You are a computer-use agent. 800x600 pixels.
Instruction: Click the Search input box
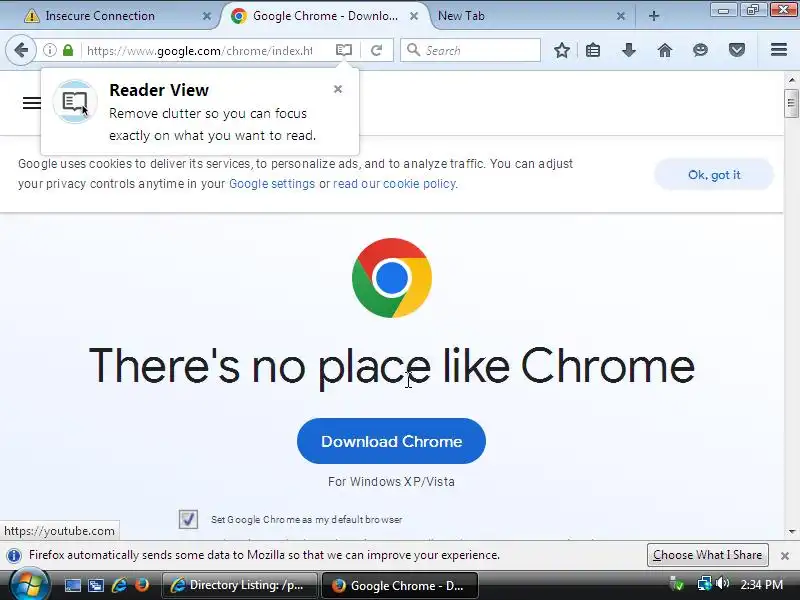470,50
